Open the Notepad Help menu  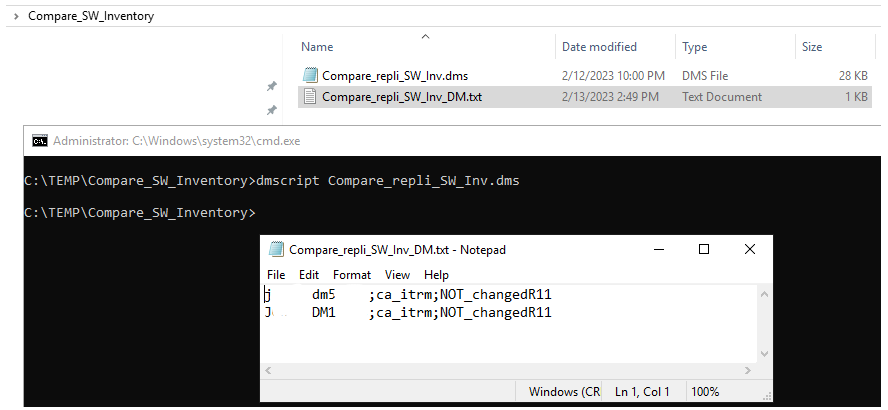[436, 274]
